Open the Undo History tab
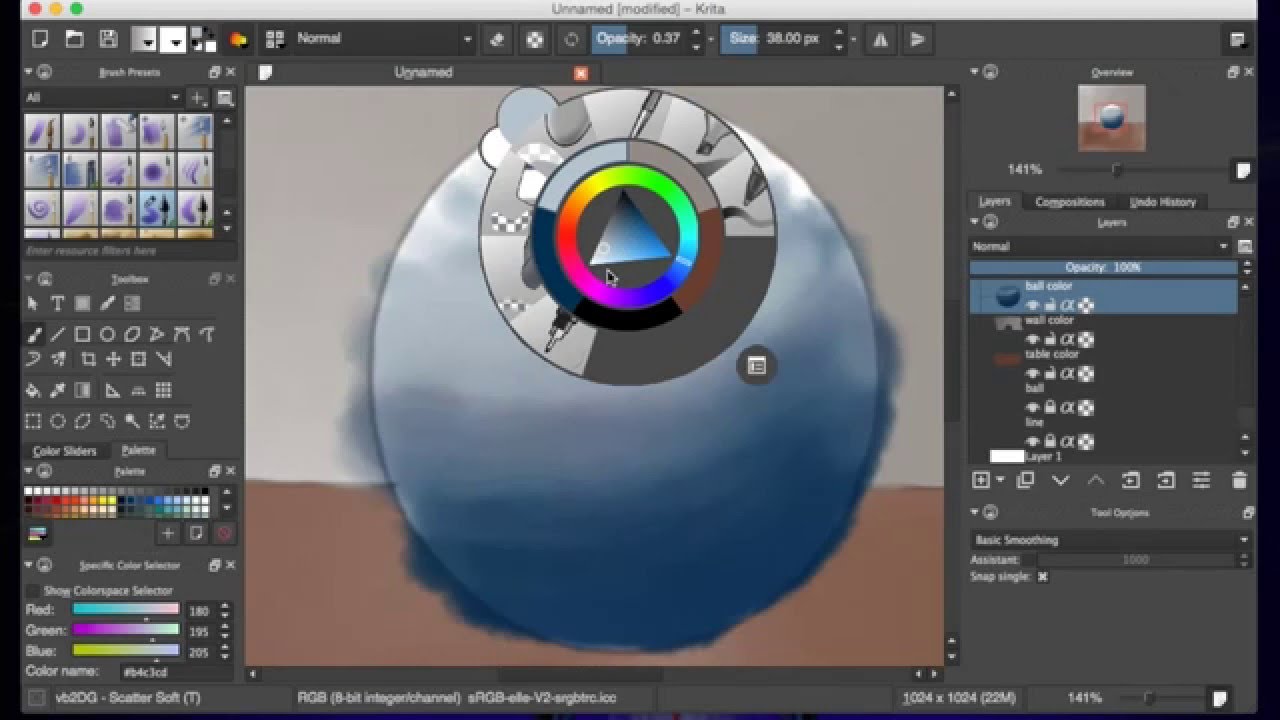Screen dimensions: 1280x720 (x=1163, y=201)
